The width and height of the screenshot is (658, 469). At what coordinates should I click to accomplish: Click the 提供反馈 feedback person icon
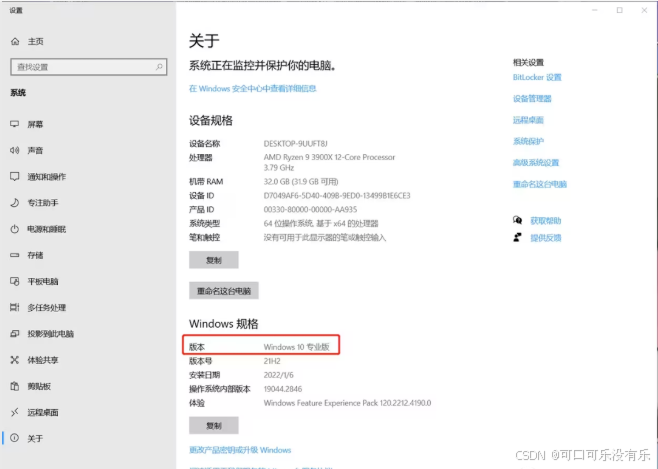(x=517, y=237)
